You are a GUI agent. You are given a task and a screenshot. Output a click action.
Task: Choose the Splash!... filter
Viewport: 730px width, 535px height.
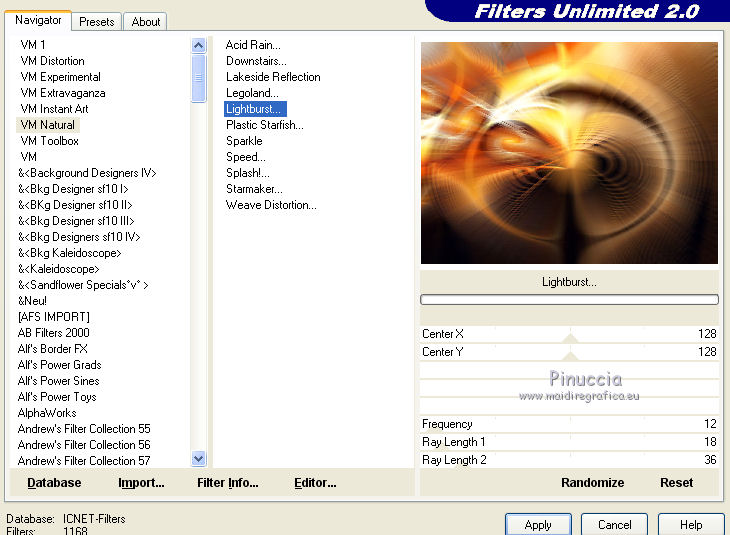click(247, 173)
